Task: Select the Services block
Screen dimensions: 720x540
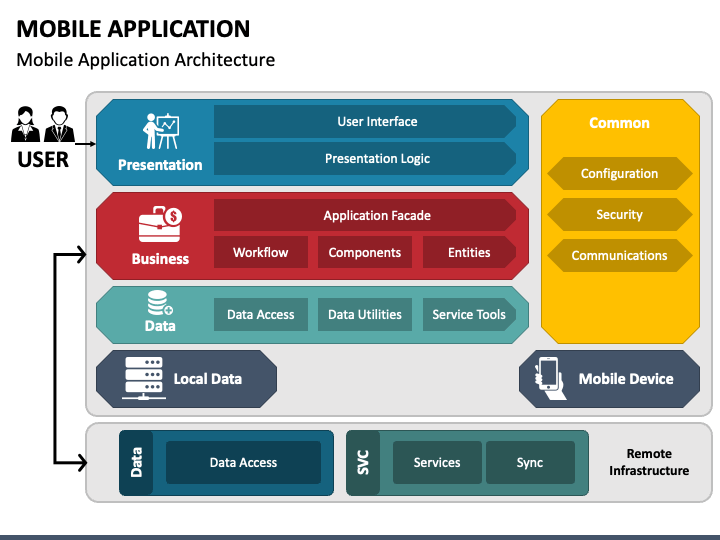Action: (x=437, y=462)
